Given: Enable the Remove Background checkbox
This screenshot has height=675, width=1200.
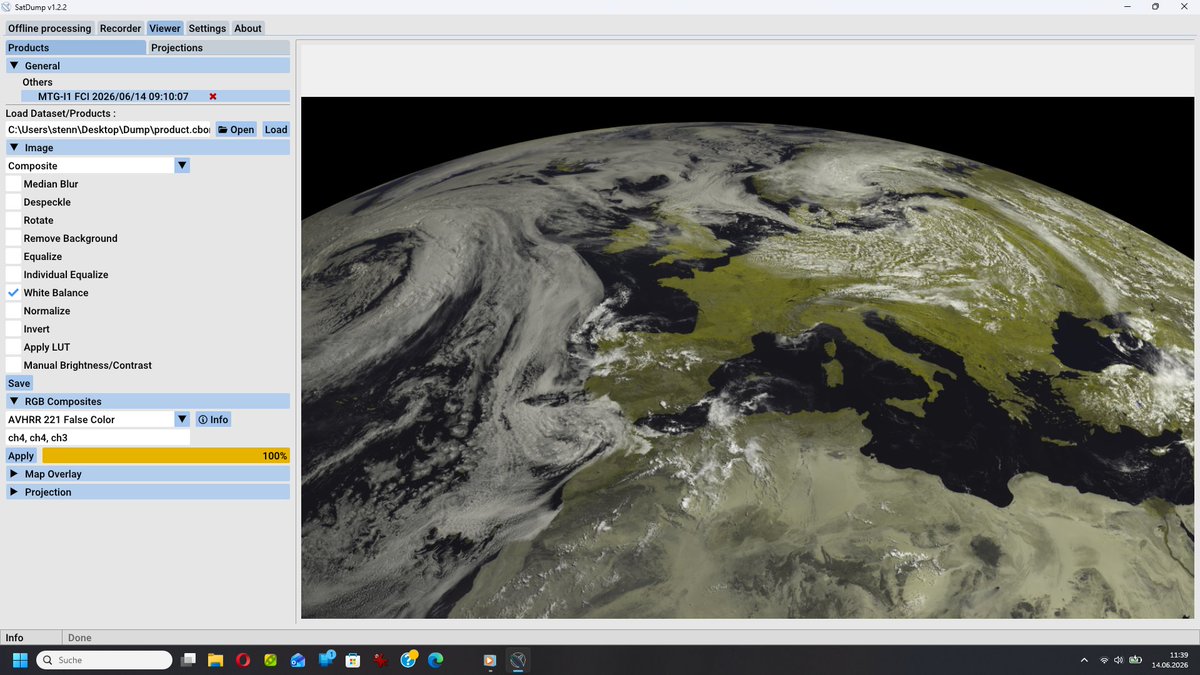Looking at the screenshot, I should (x=13, y=238).
